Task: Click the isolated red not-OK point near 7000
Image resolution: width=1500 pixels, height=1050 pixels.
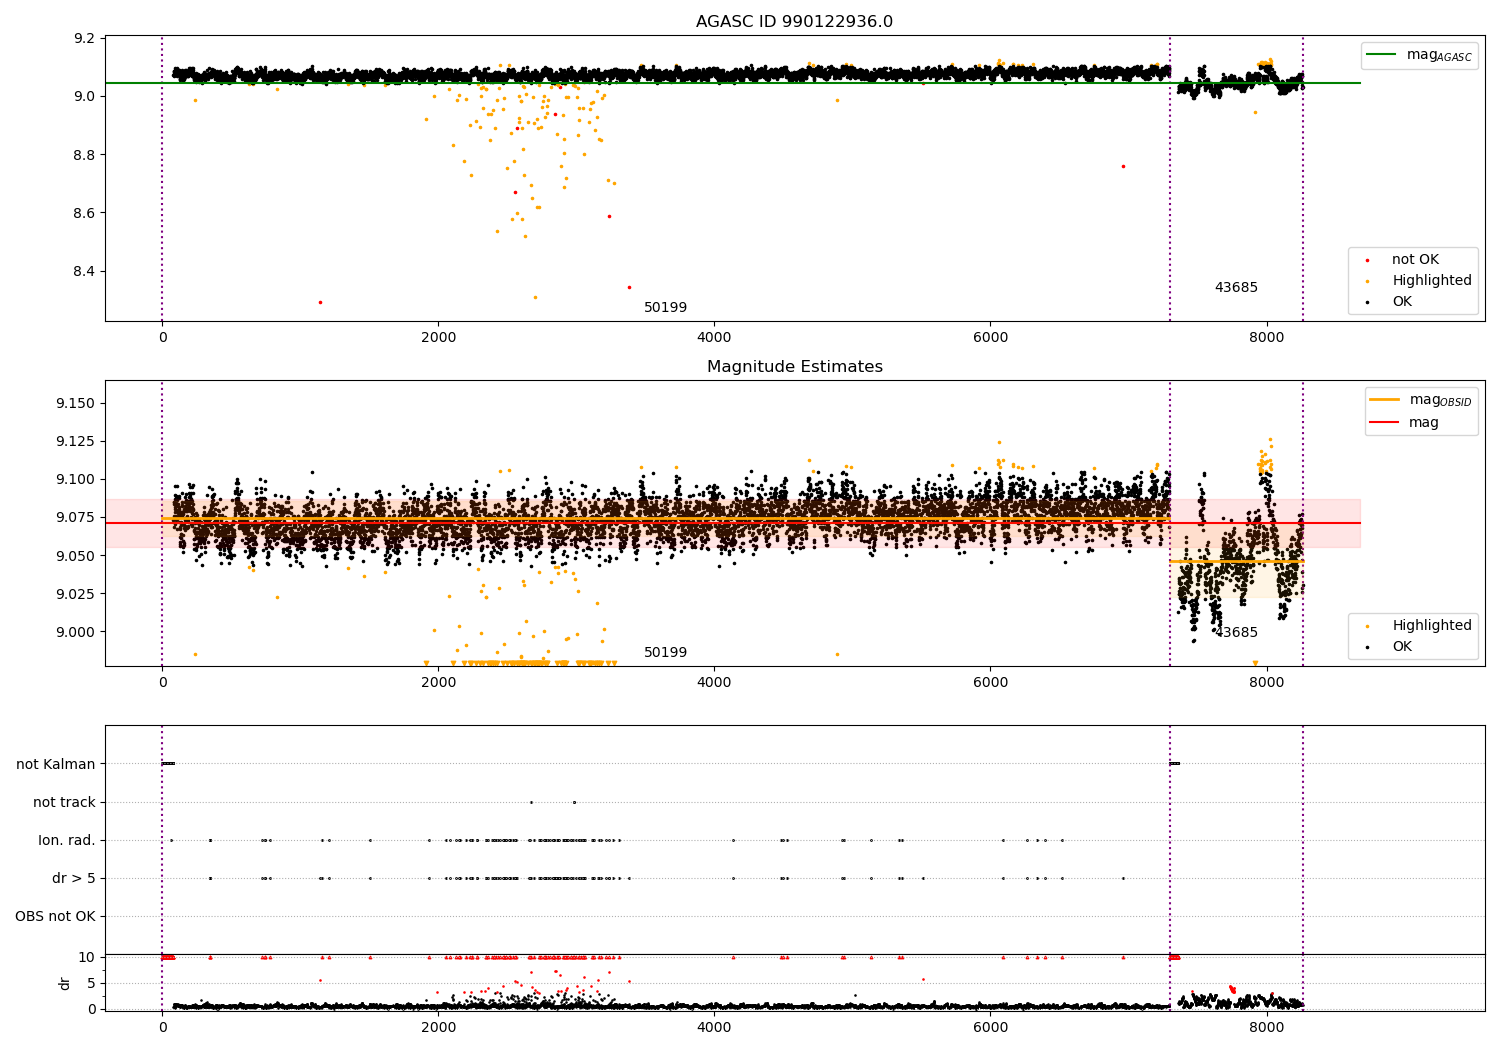Action: [1123, 166]
